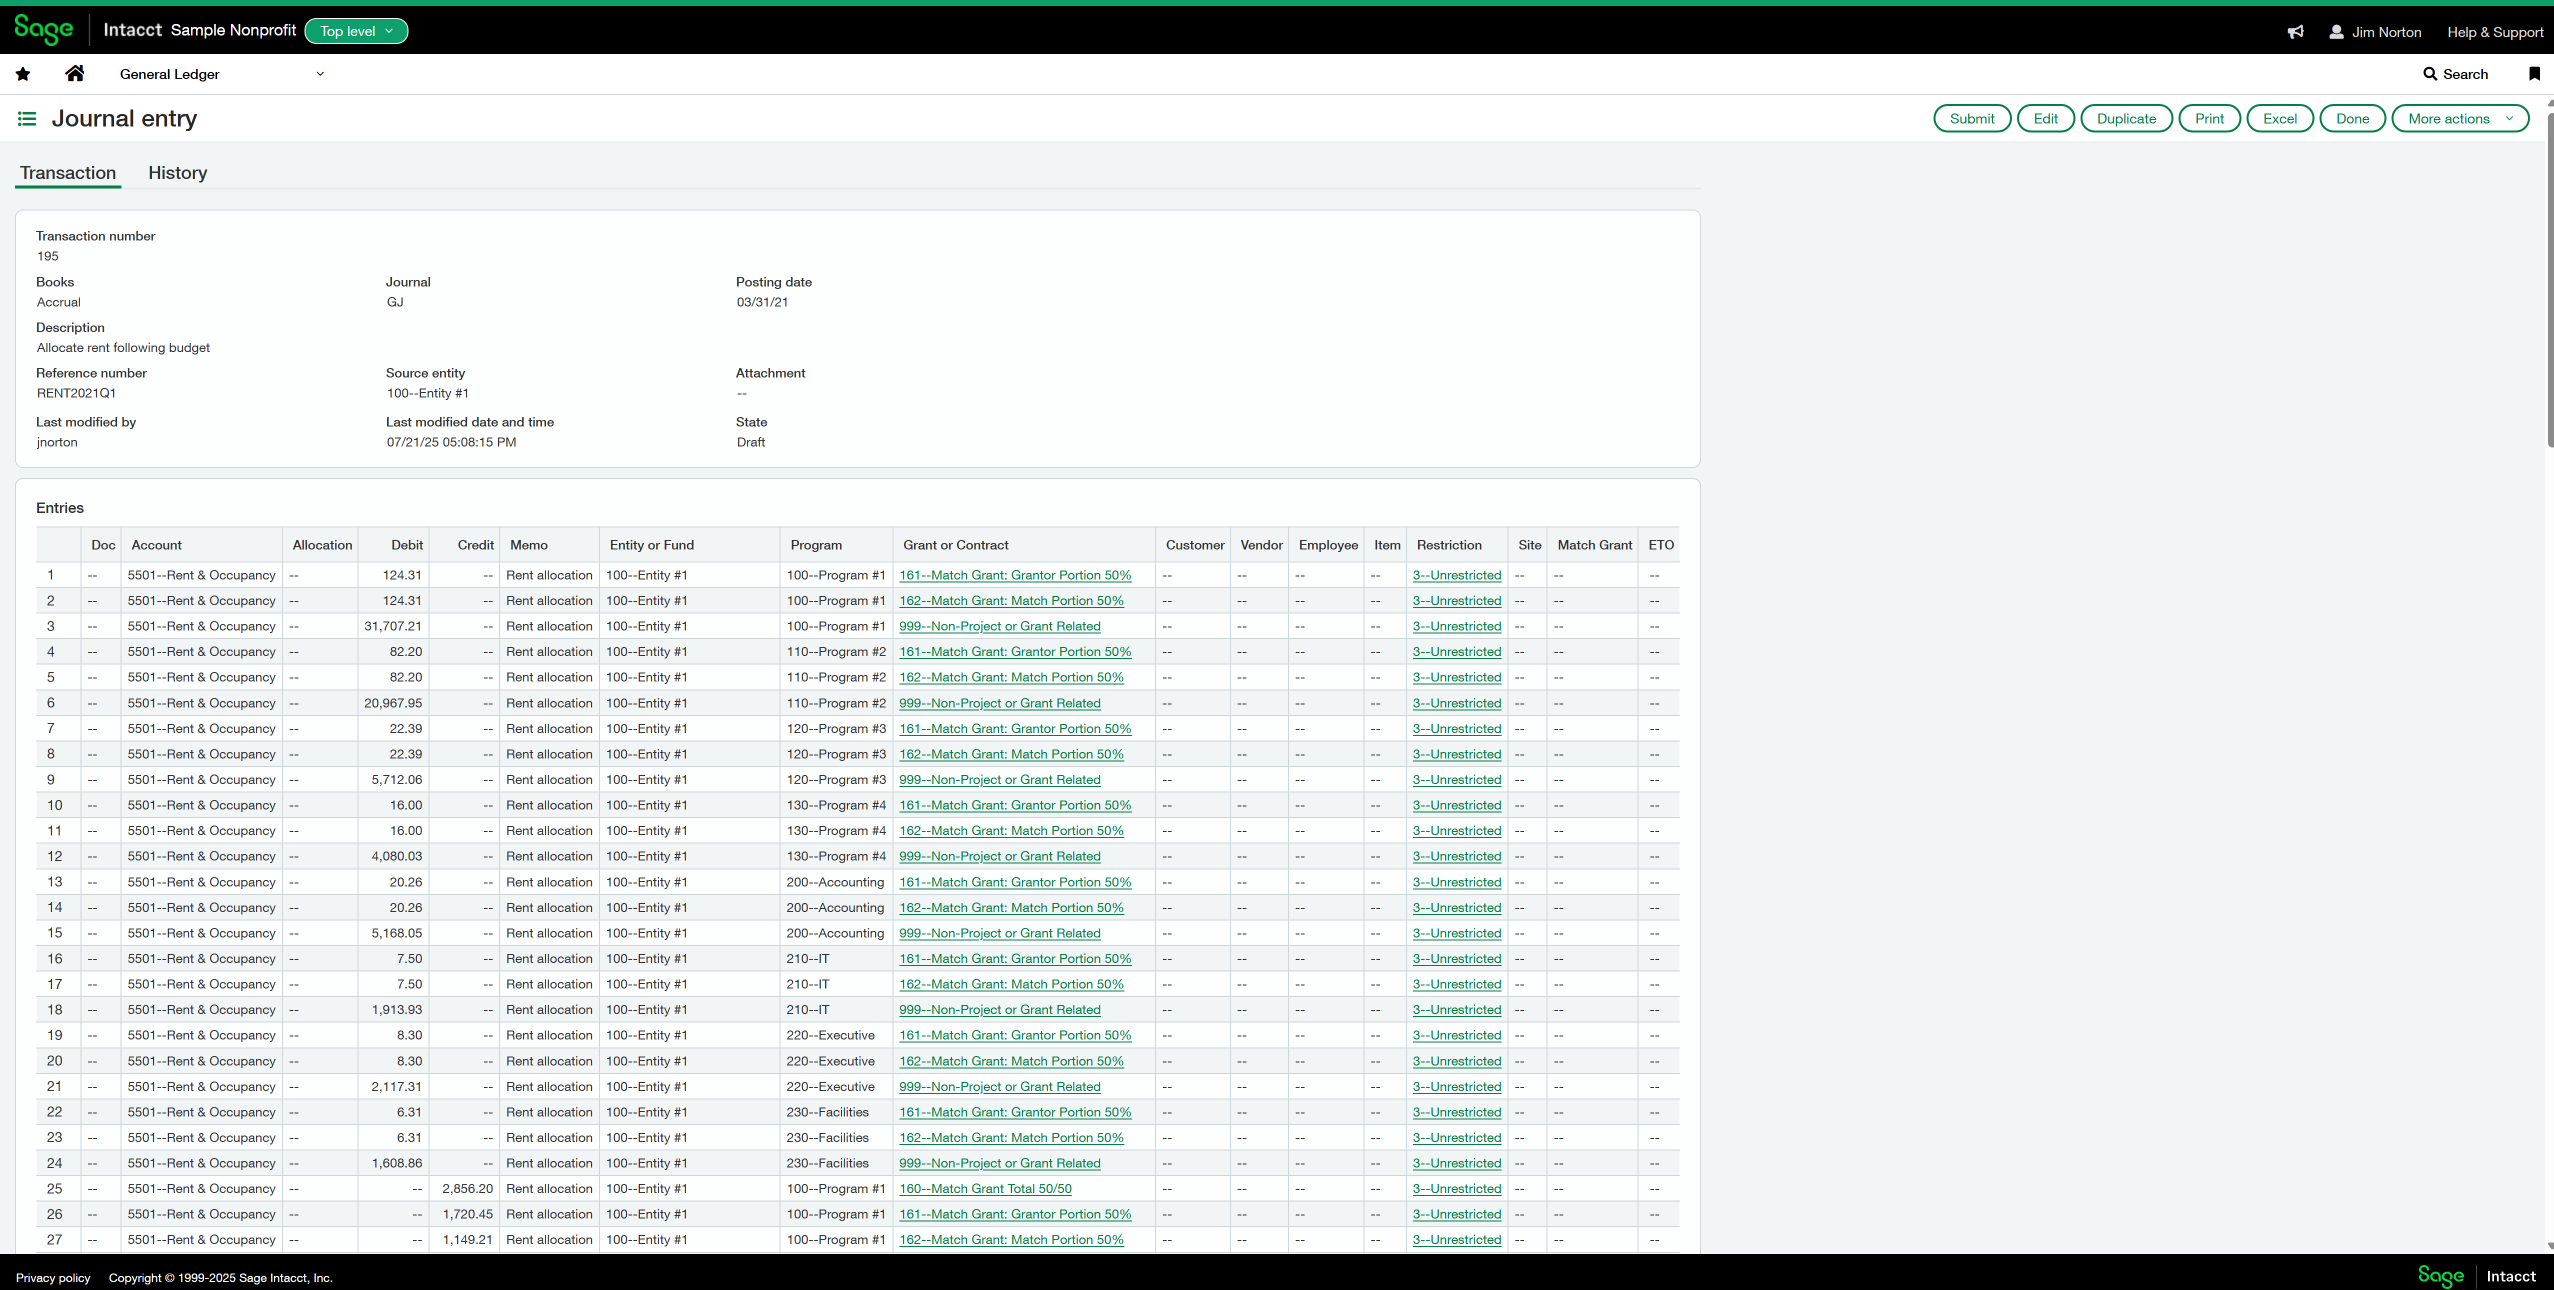Click the Jim Norton user icon
Image resolution: width=2554 pixels, height=1290 pixels.
[2336, 32]
